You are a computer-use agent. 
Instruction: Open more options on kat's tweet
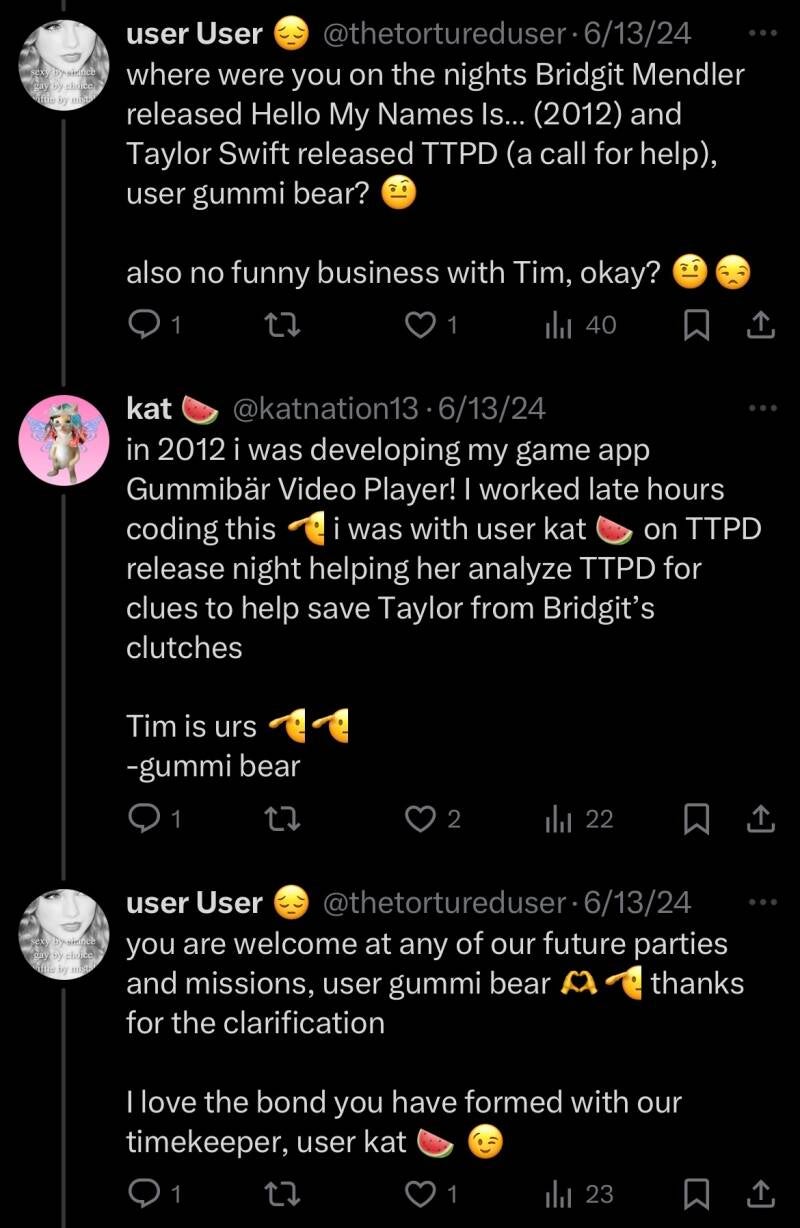pyautogui.click(x=762, y=408)
